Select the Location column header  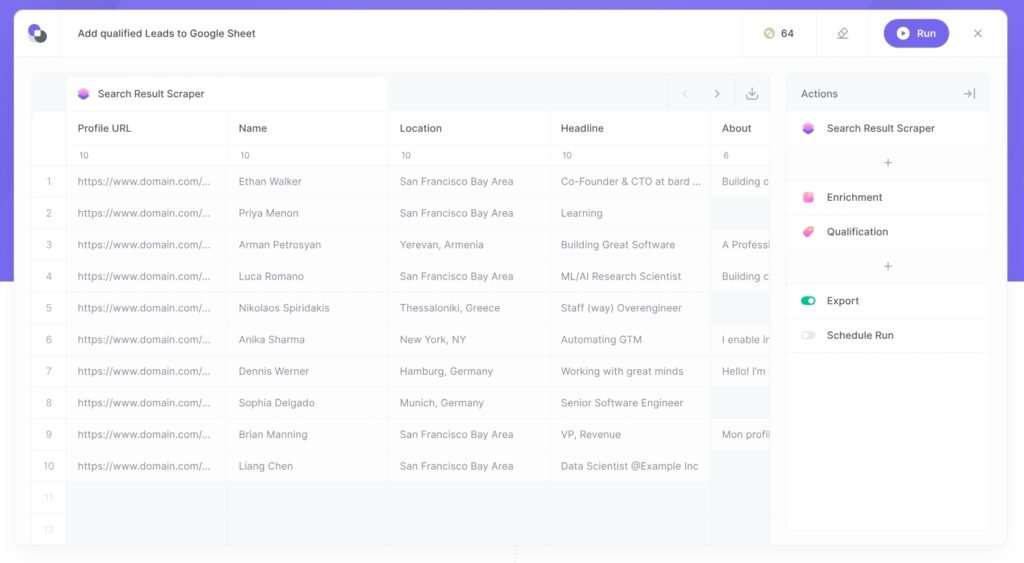pyautogui.click(x=421, y=128)
